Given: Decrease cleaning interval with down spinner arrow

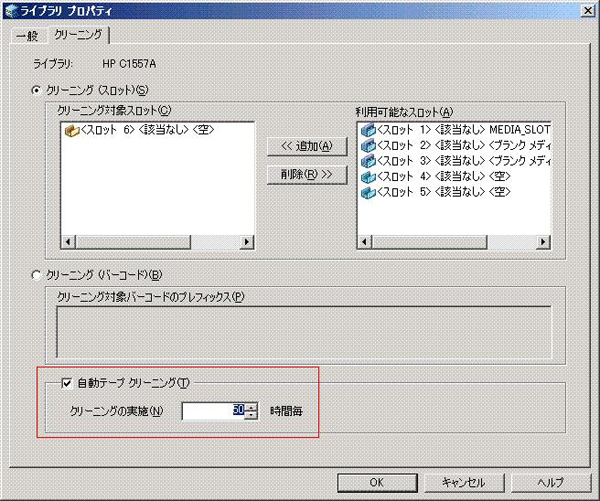Looking at the screenshot, I should (x=252, y=415).
